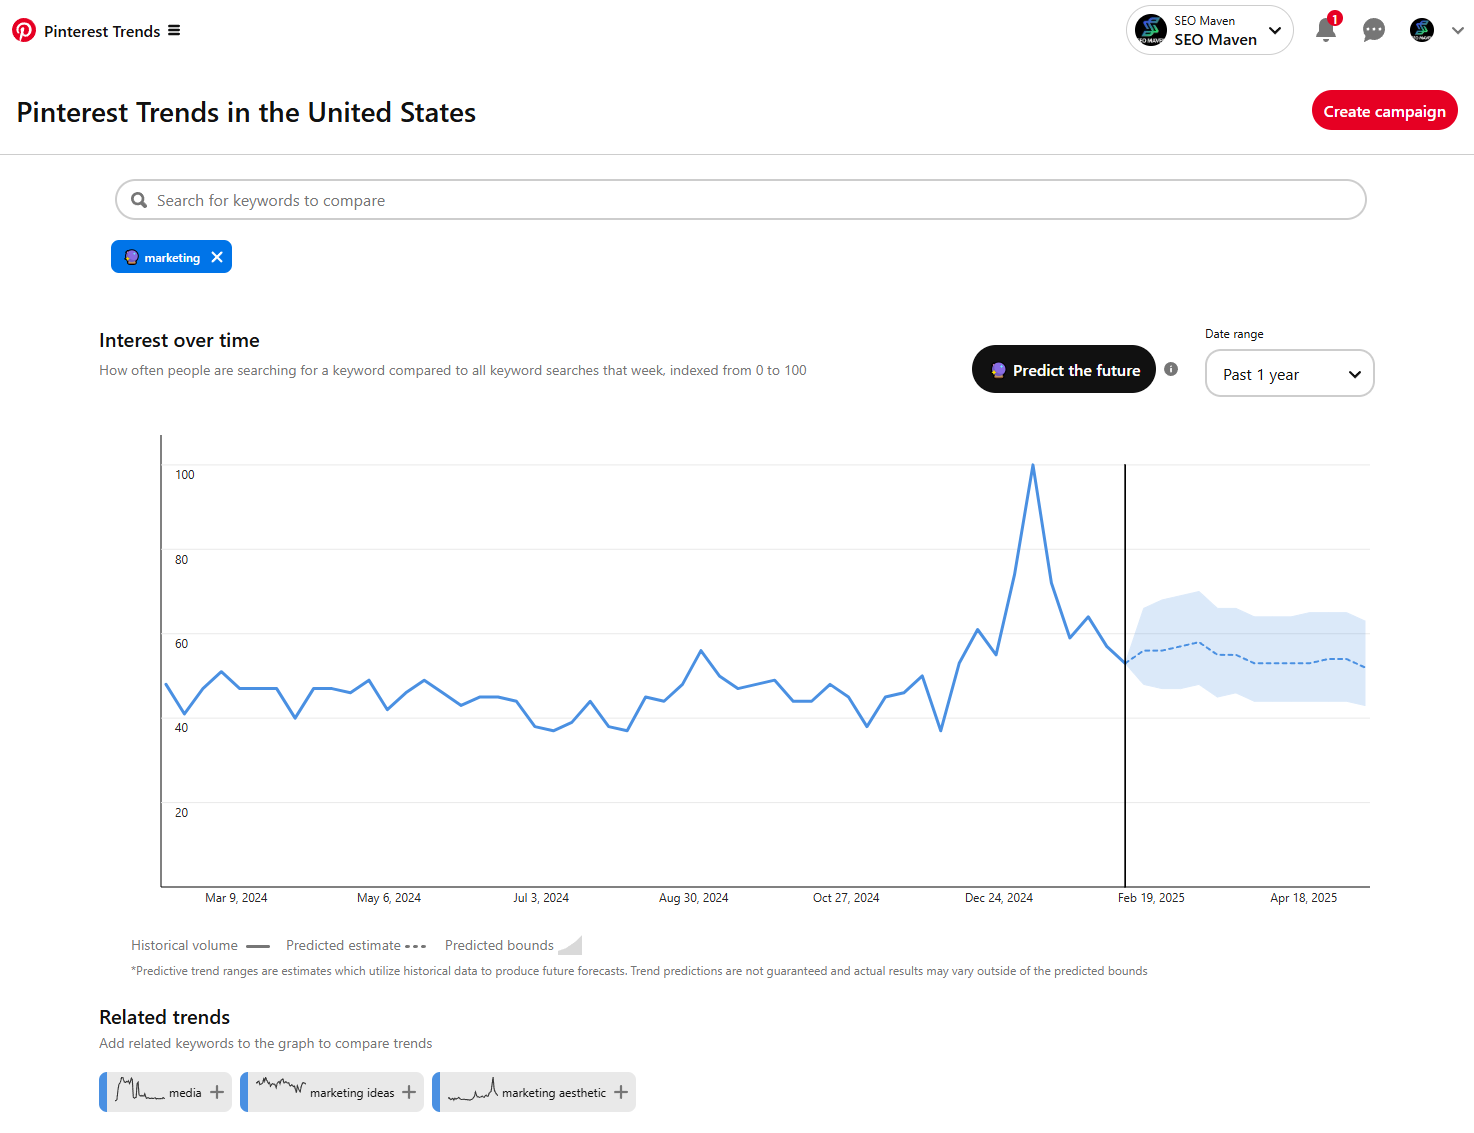Add the marketing ideas related trend

click(x=409, y=1092)
